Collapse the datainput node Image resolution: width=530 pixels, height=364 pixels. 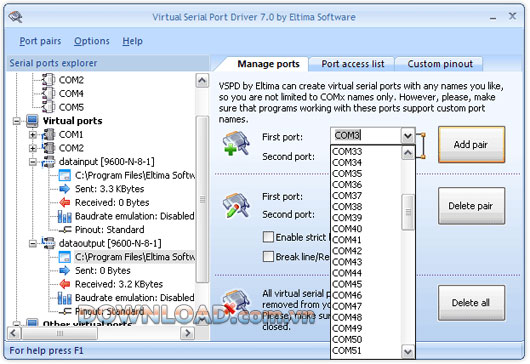click(x=33, y=162)
